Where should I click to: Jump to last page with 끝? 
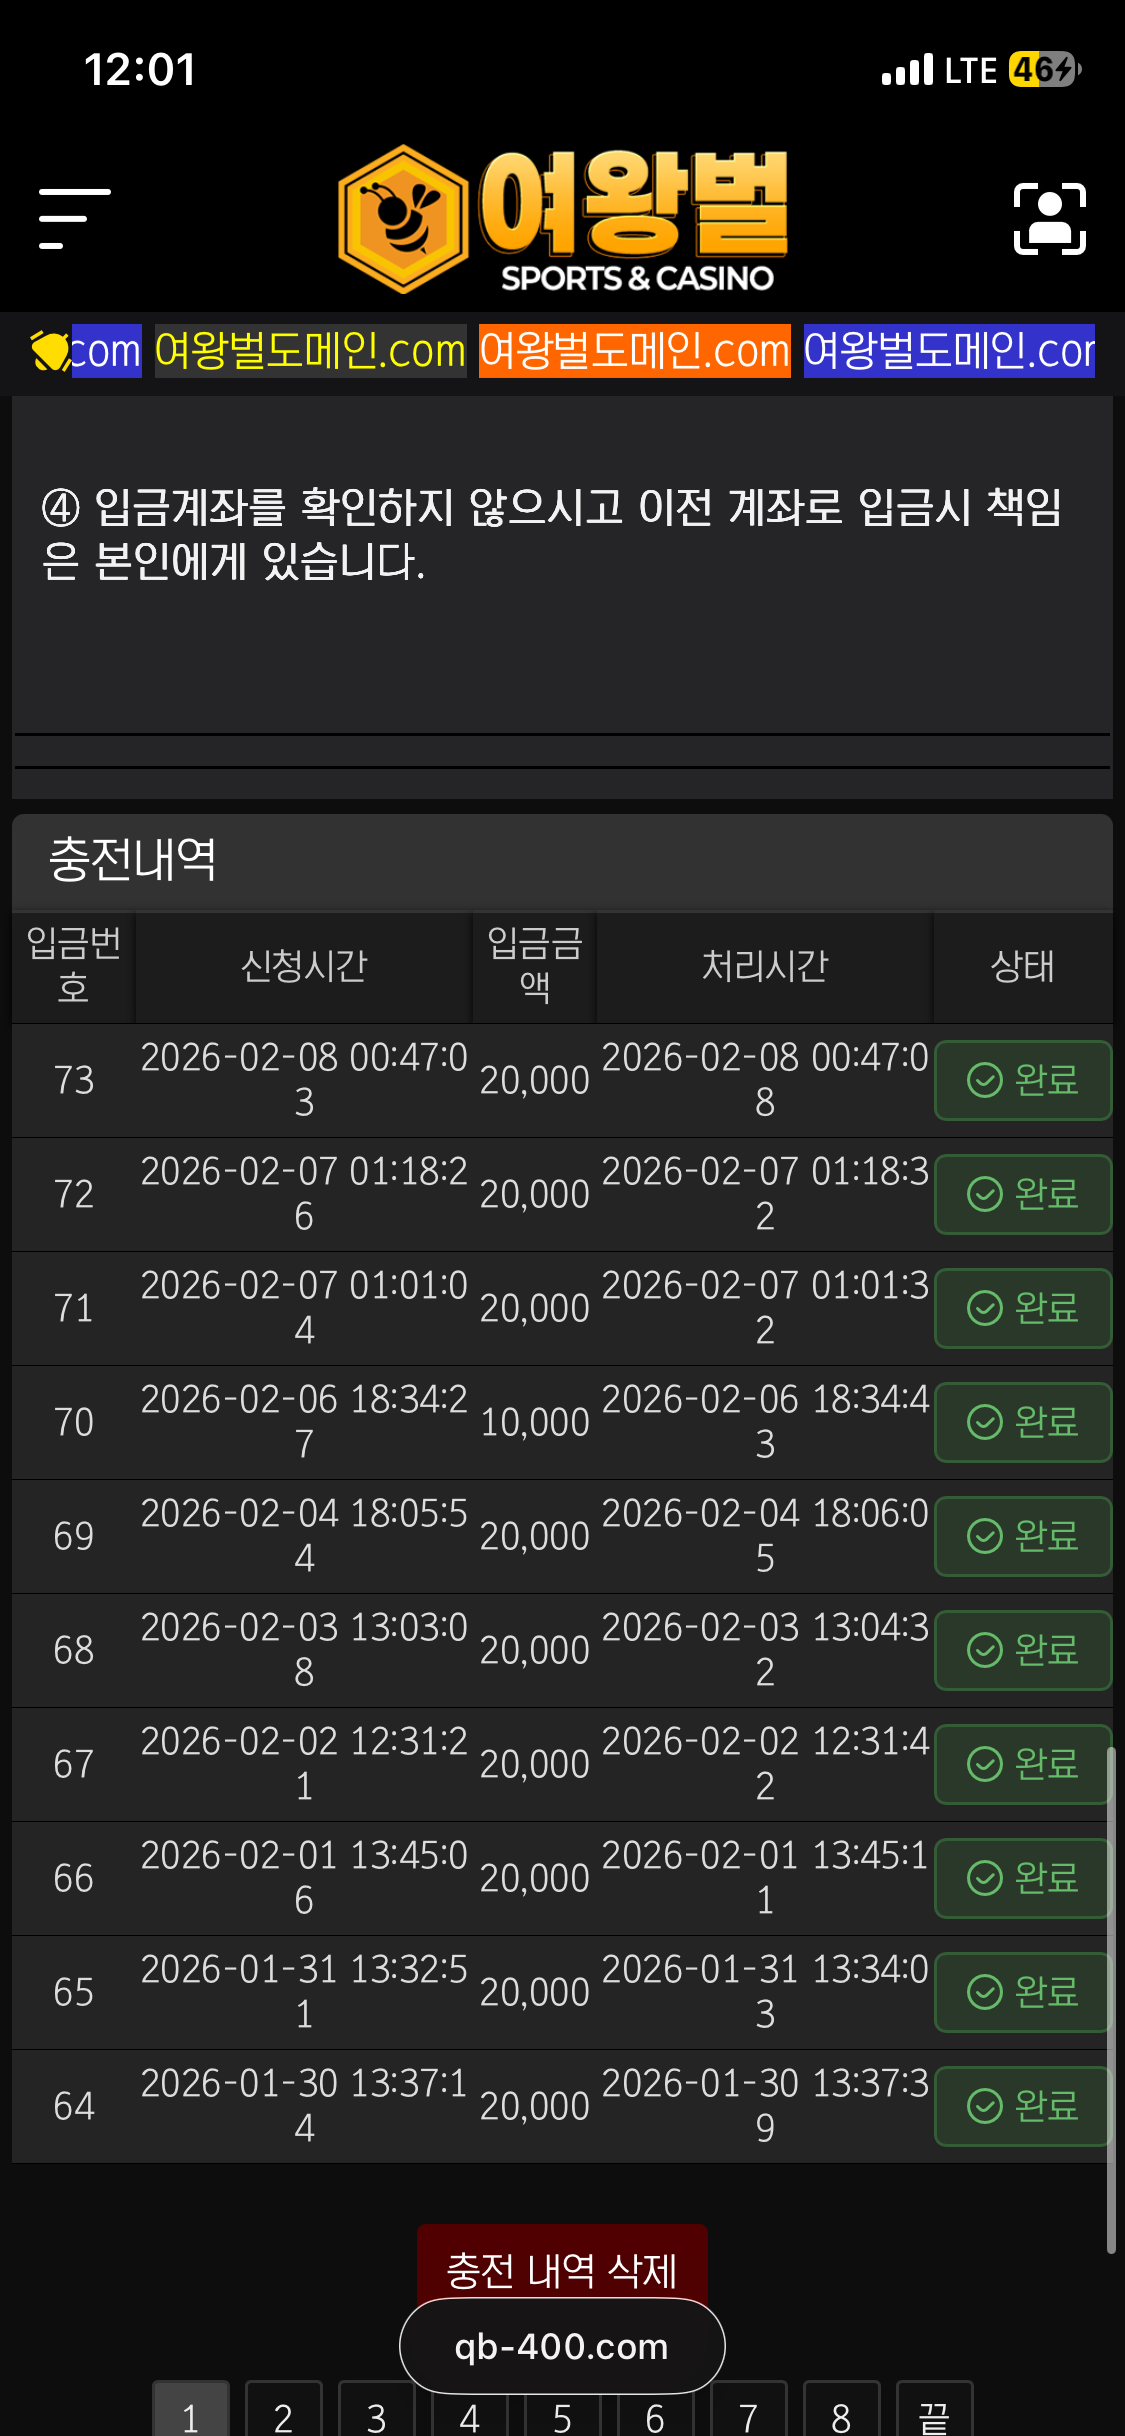[934, 2416]
